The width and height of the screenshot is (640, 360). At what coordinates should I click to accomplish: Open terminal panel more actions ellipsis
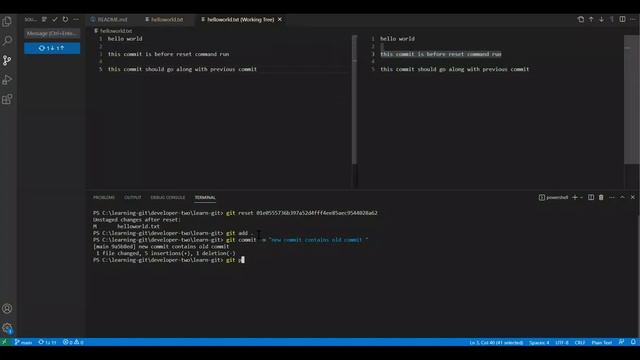pyautogui.click(x=612, y=198)
